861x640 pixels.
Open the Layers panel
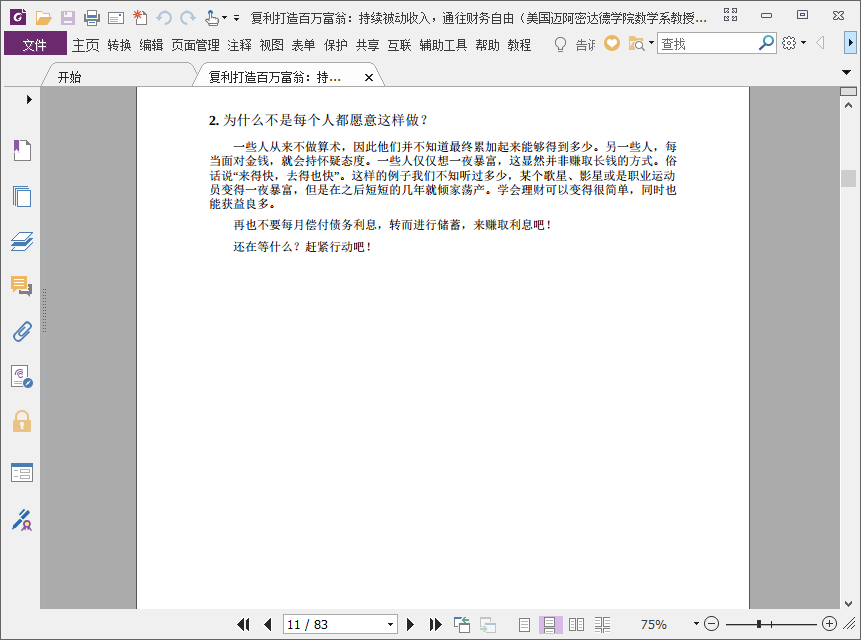point(22,241)
